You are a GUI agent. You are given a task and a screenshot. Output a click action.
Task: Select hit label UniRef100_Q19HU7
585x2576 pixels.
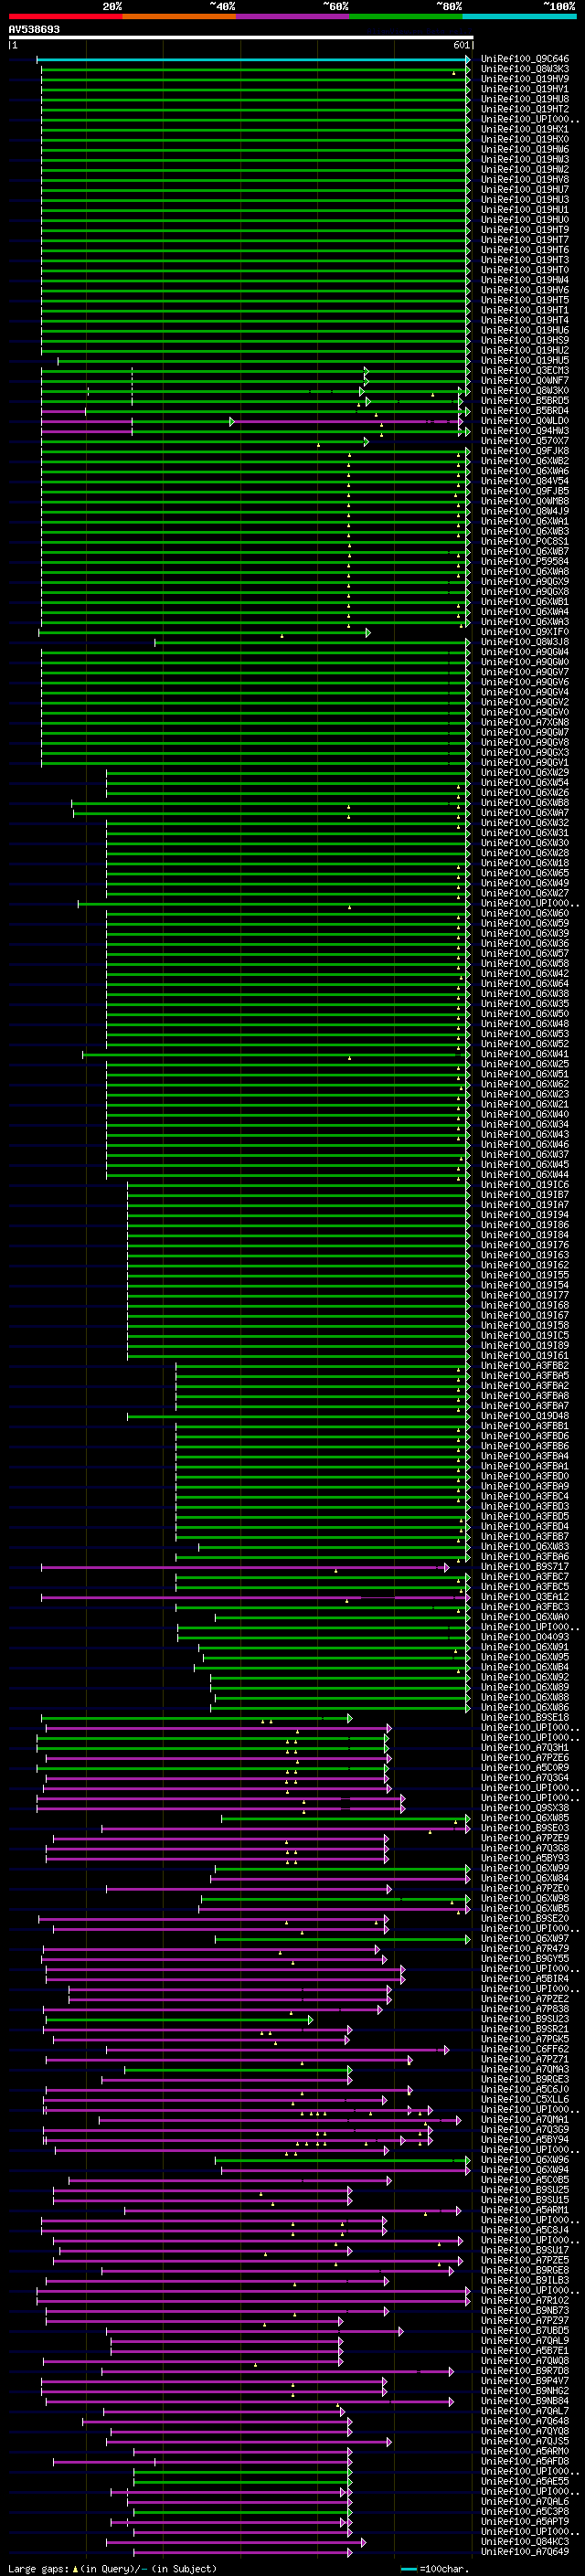(525, 189)
